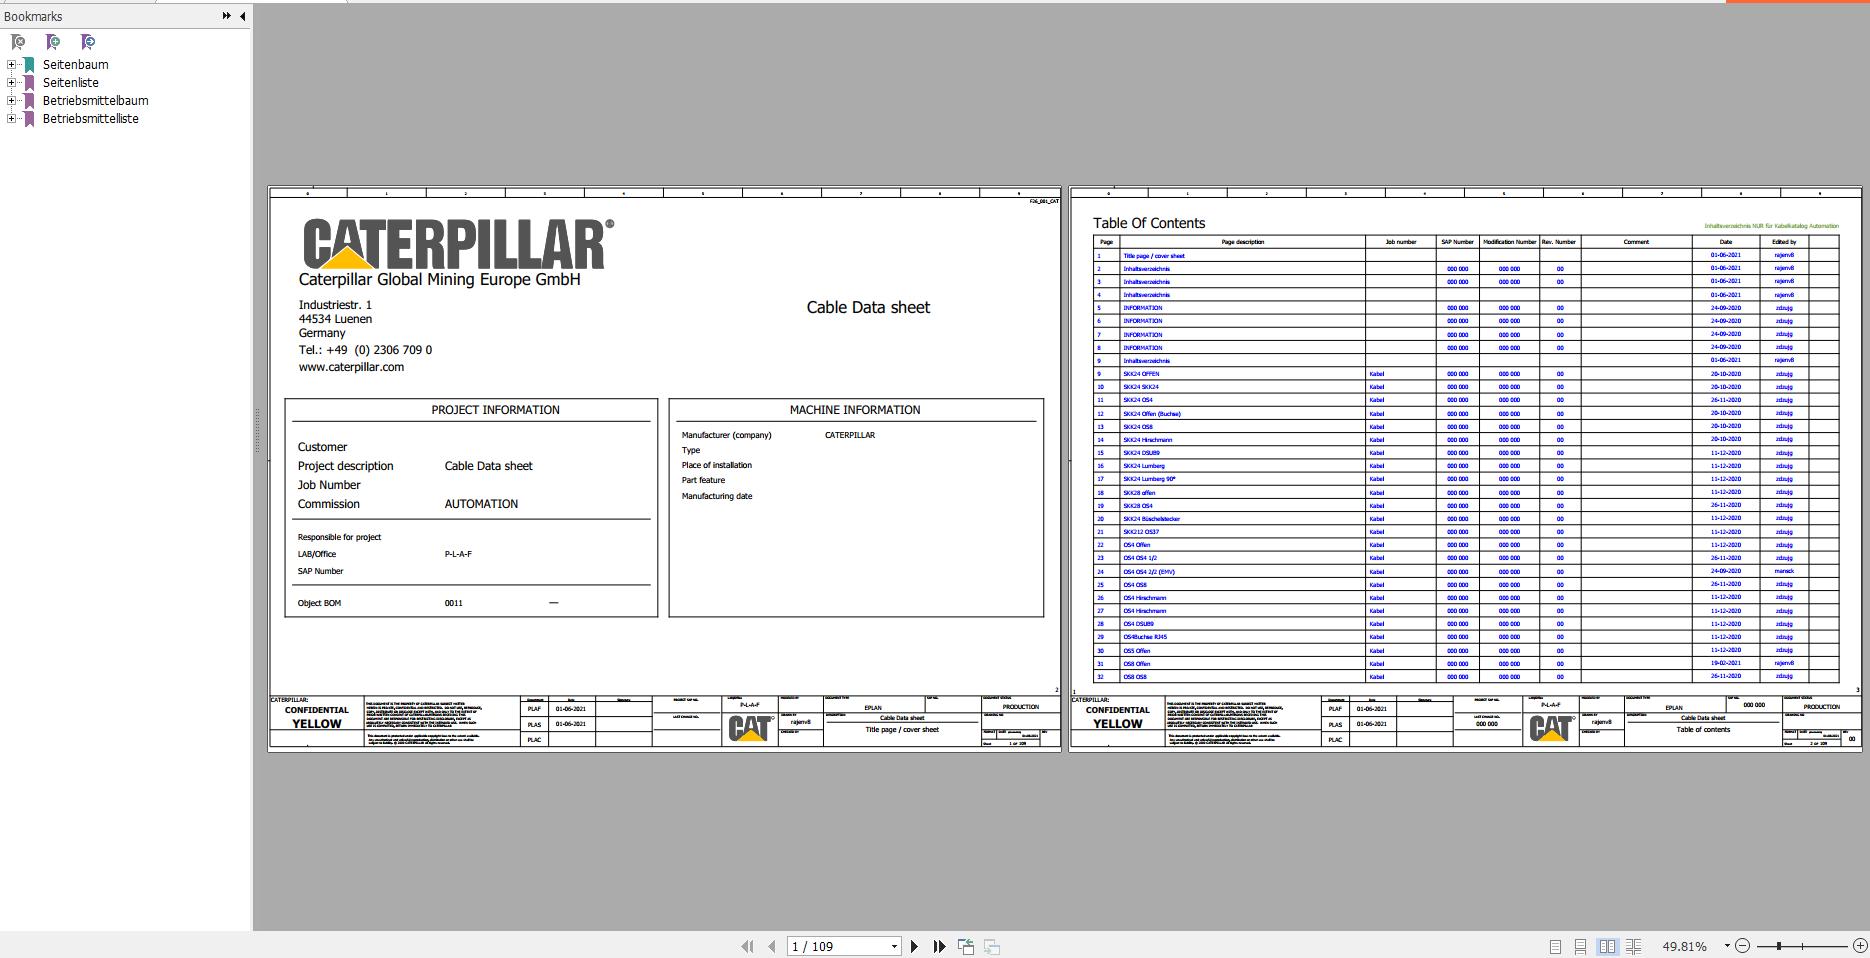The height and width of the screenshot is (958, 1870).
Task: Click the PROJECT INFORMATION header
Action: pyautogui.click(x=495, y=410)
